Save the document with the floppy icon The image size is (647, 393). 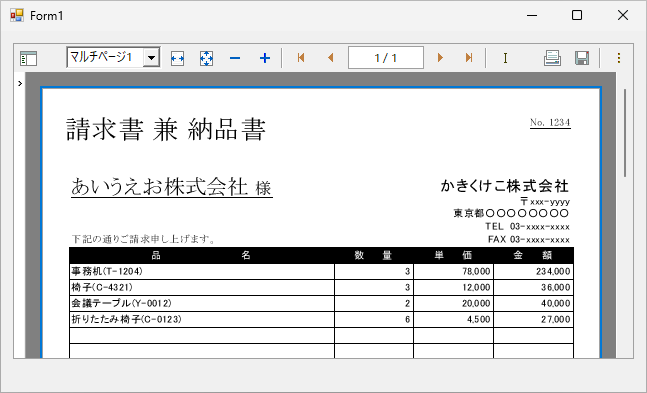coord(582,58)
